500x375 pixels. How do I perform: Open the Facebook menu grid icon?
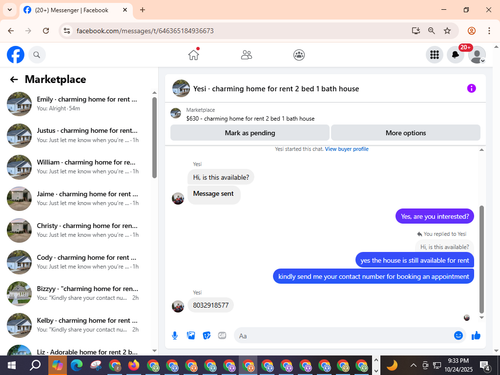(434, 55)
